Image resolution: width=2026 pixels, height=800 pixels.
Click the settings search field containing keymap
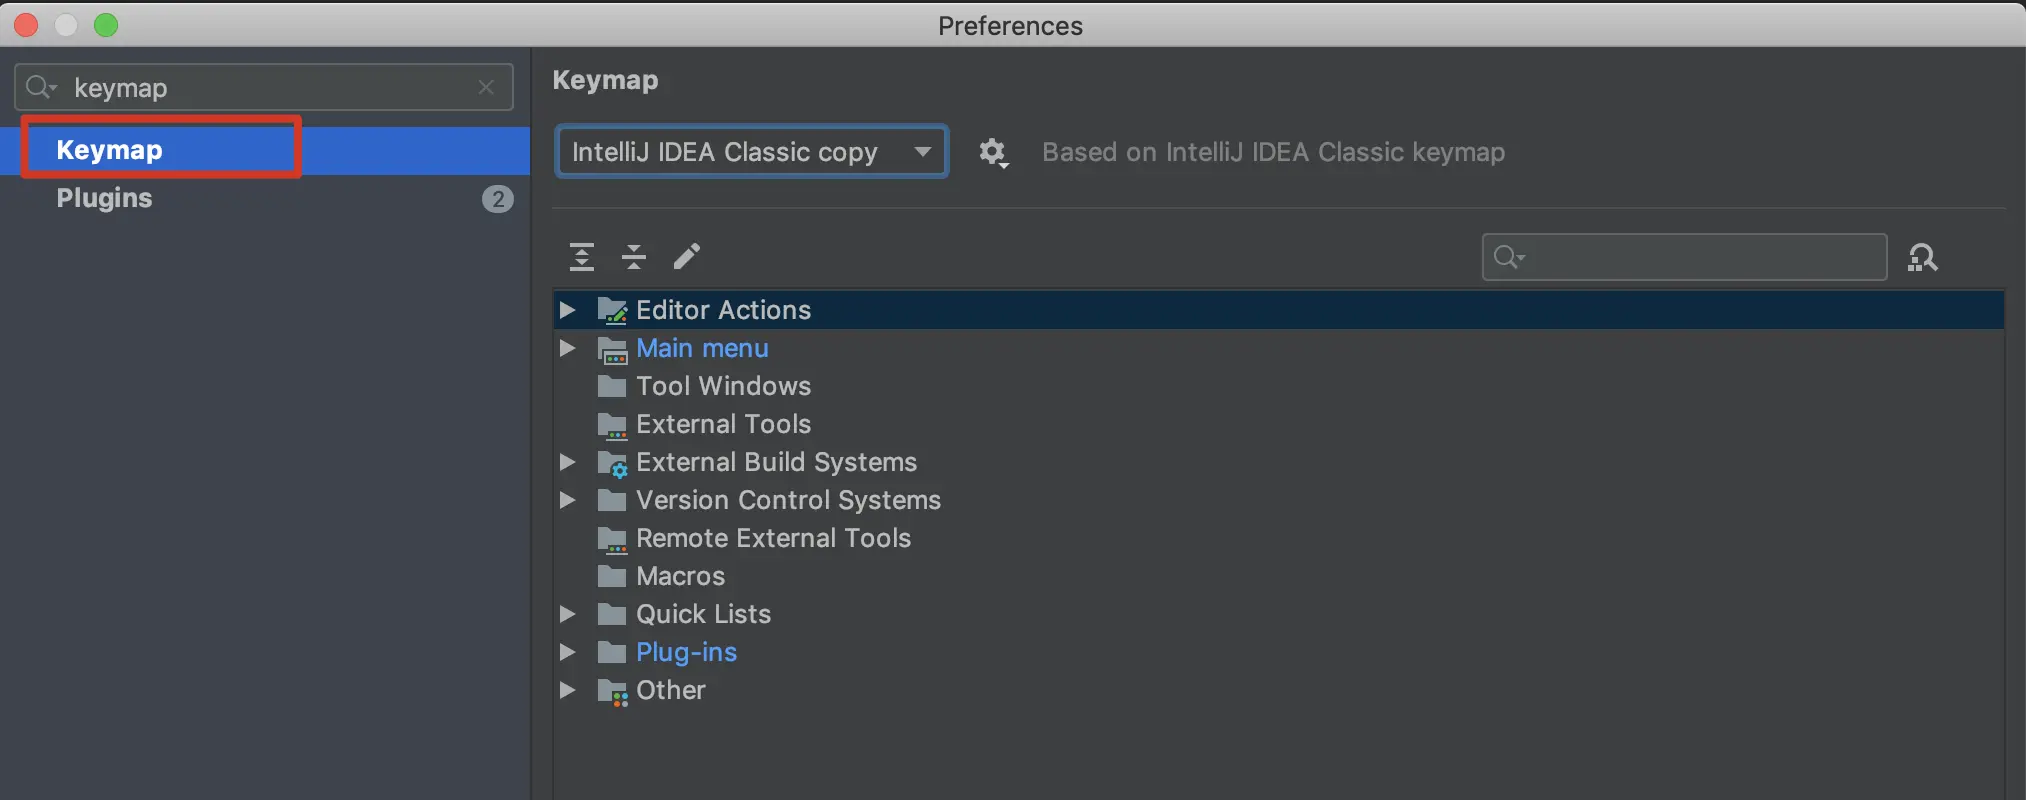click(270, 88)
